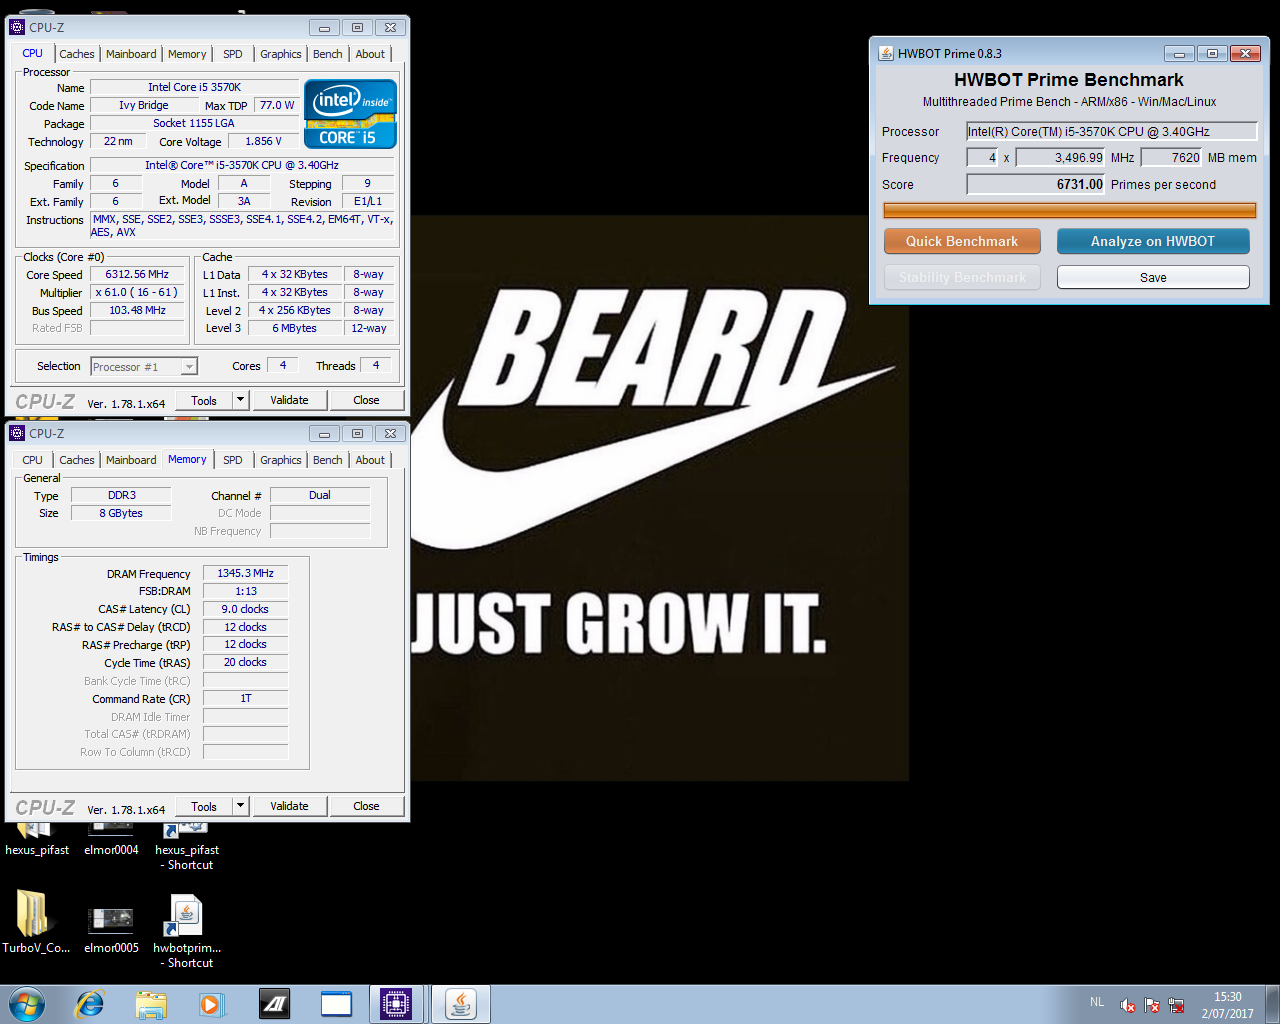Open About tab in lower CPU-Z
1280x1024 pixels.
[370, 460]
